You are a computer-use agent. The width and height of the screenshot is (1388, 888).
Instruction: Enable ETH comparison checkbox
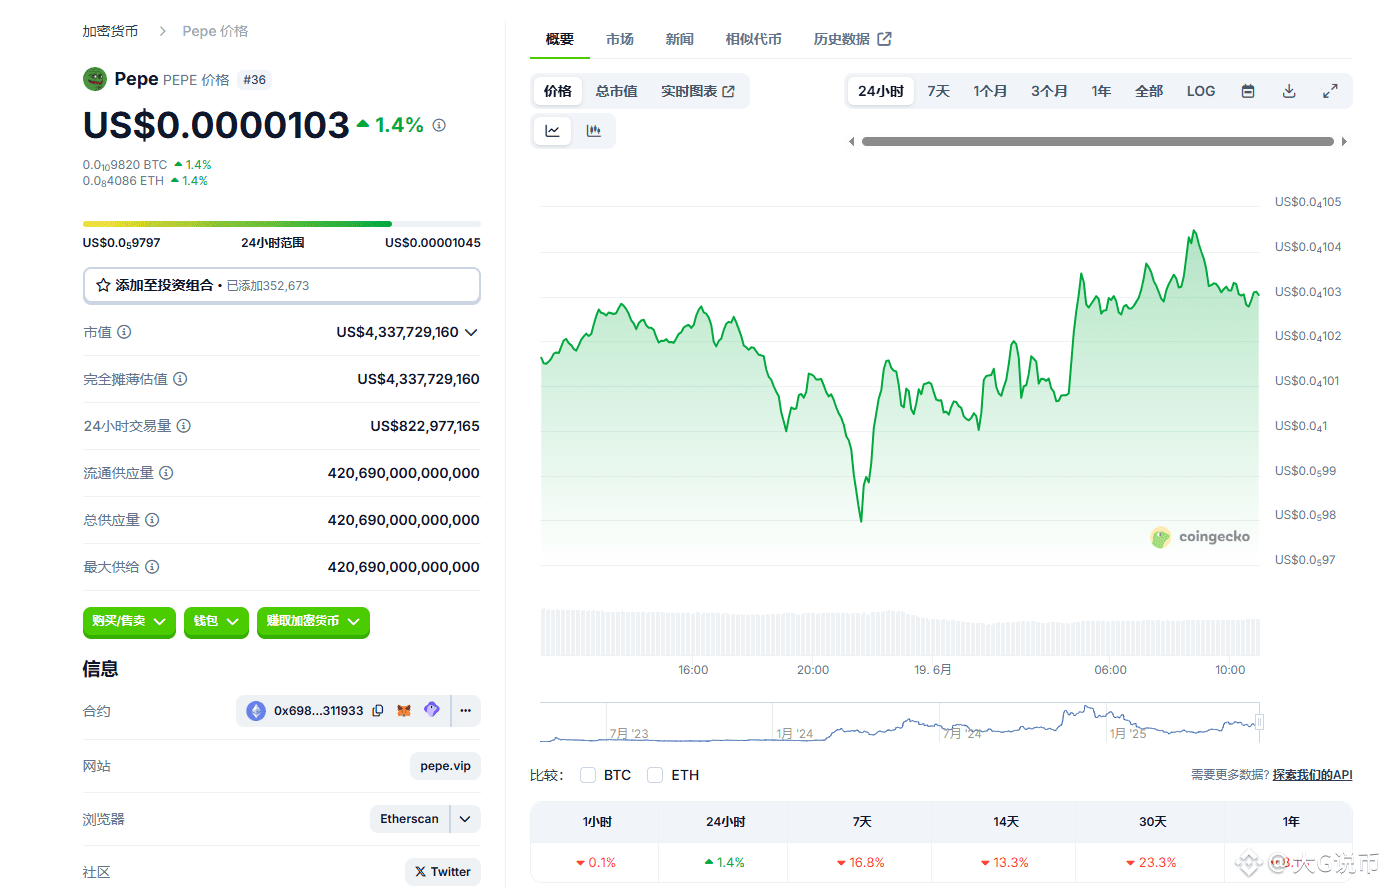tap(655, 775)
